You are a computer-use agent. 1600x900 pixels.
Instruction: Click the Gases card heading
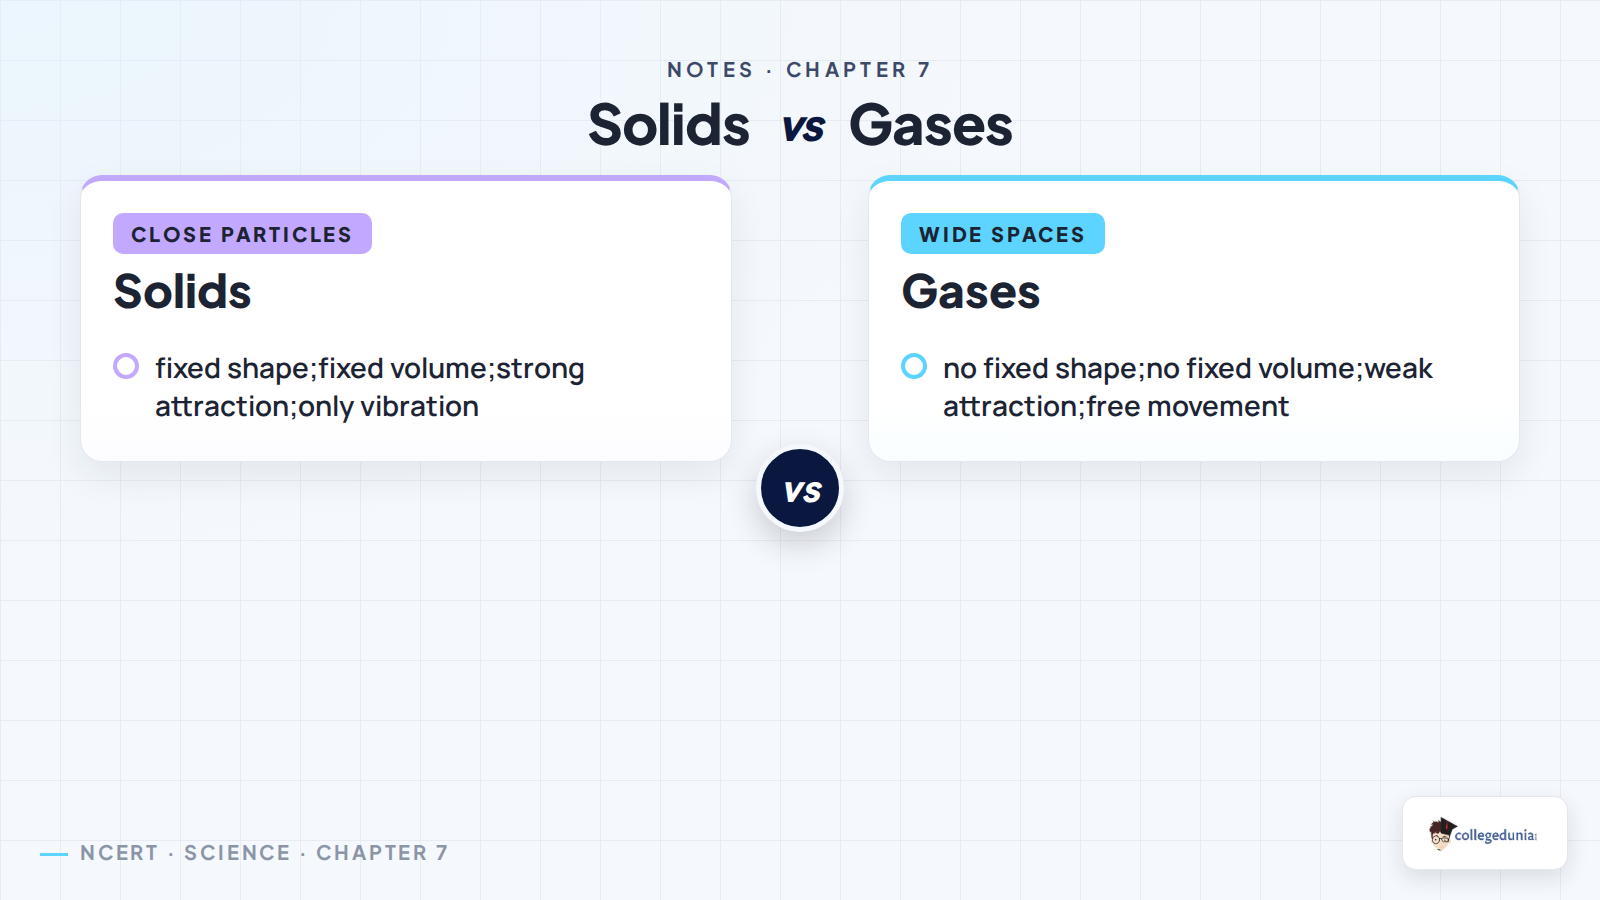(x=971, y=292)
